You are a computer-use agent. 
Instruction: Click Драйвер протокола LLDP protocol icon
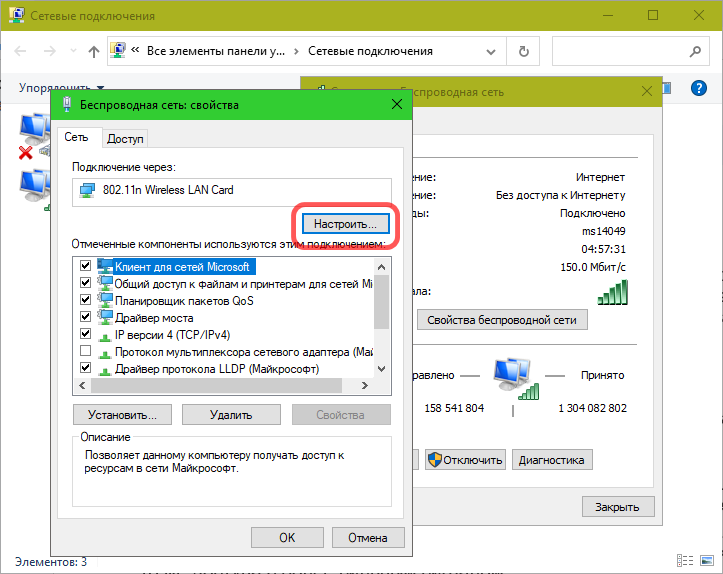coord(104,369)
